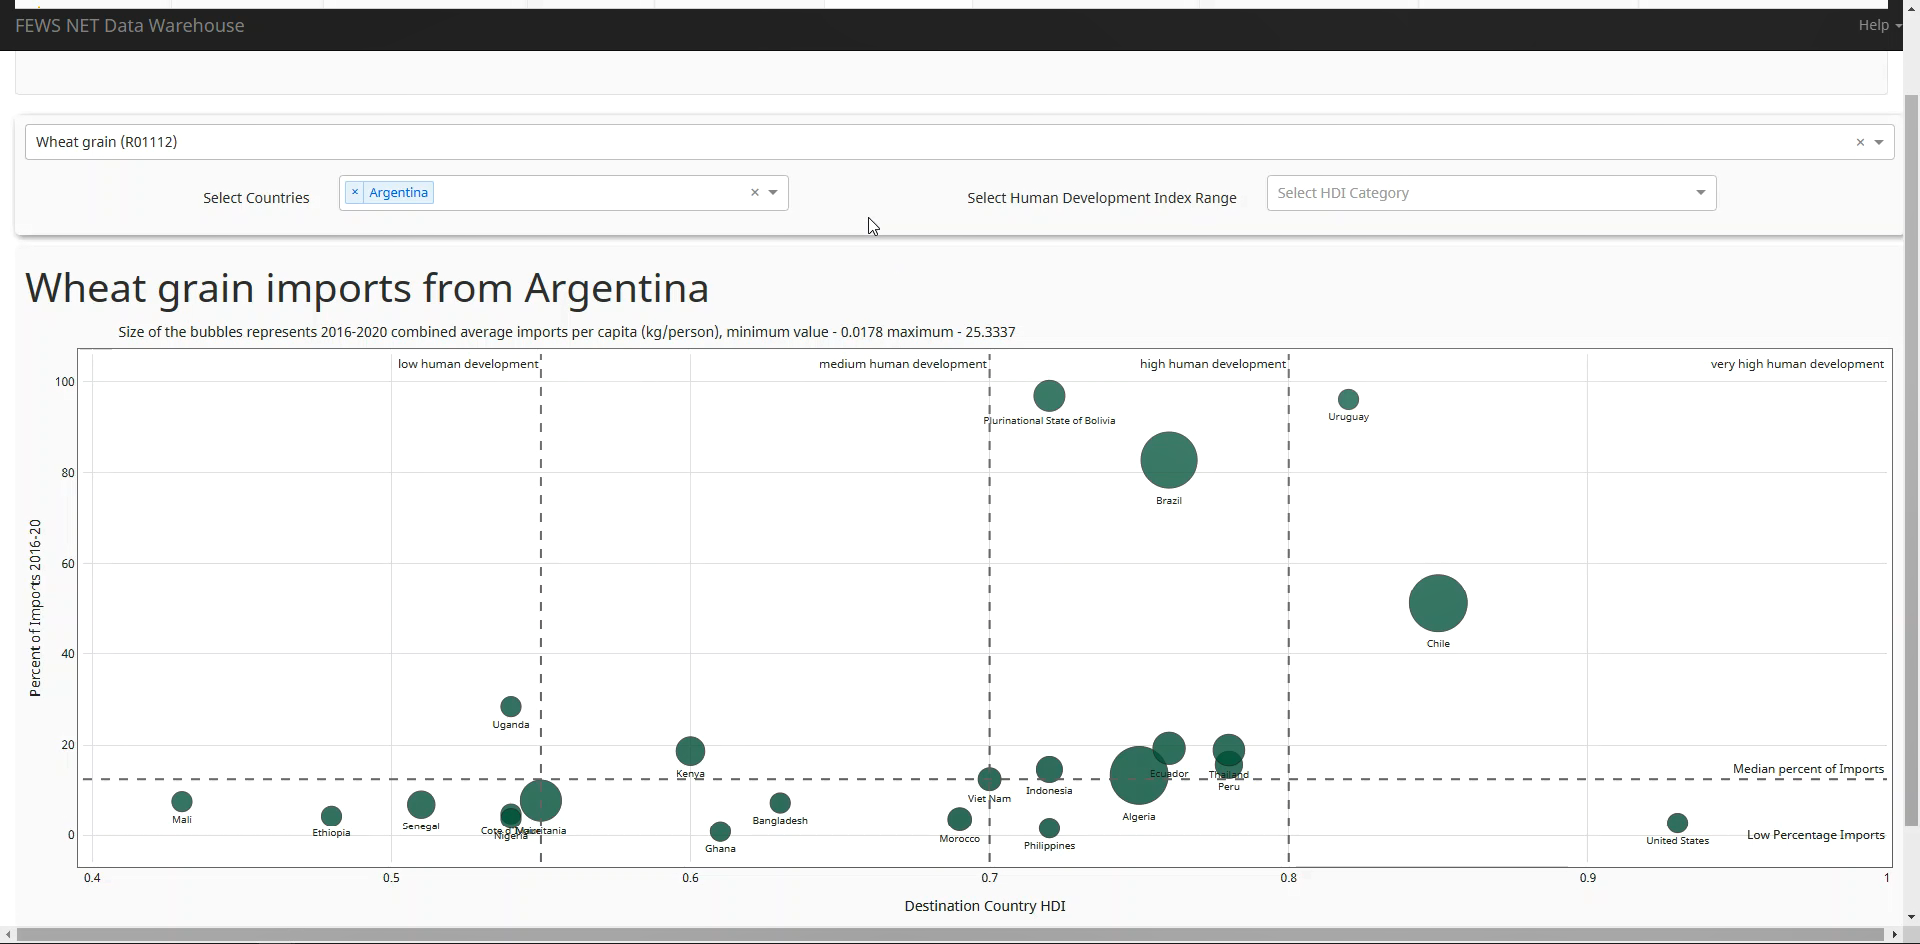
Task: Open the Help menu
Action: click(x=1878, y=25)
